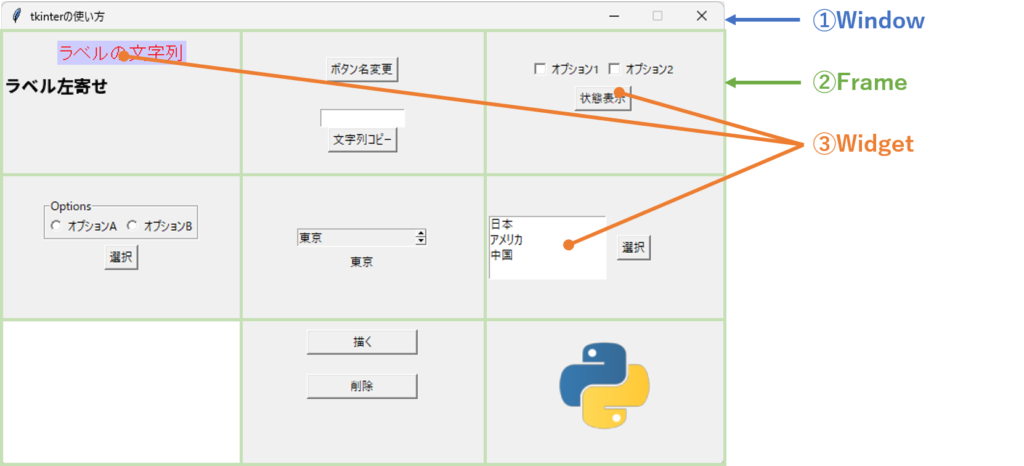Viewport: 1024px width, 466px height.
Task: Select the オプションA radio button
Action: click(57, 227)
